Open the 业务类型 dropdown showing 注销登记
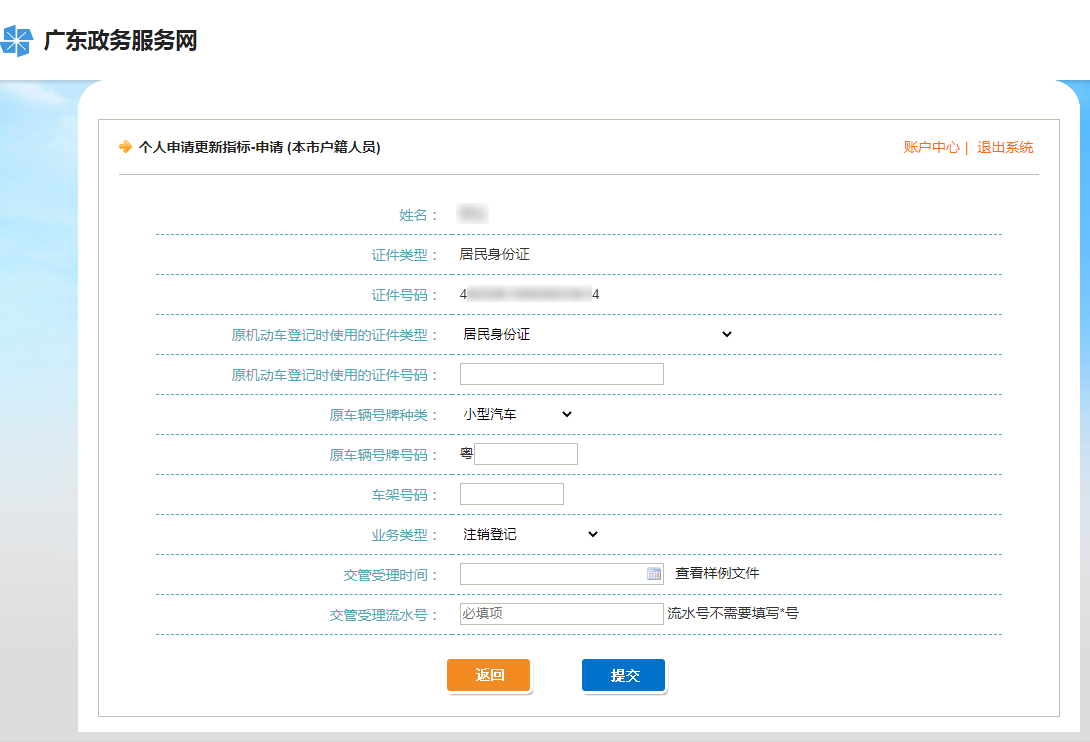 point(530,534)
